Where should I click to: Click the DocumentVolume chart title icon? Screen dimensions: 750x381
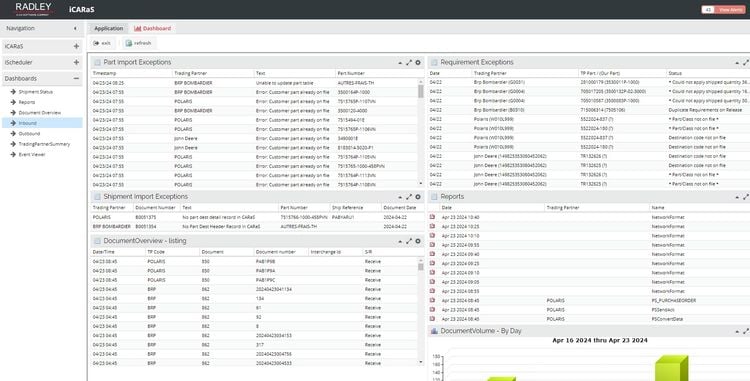pos(434,331)
